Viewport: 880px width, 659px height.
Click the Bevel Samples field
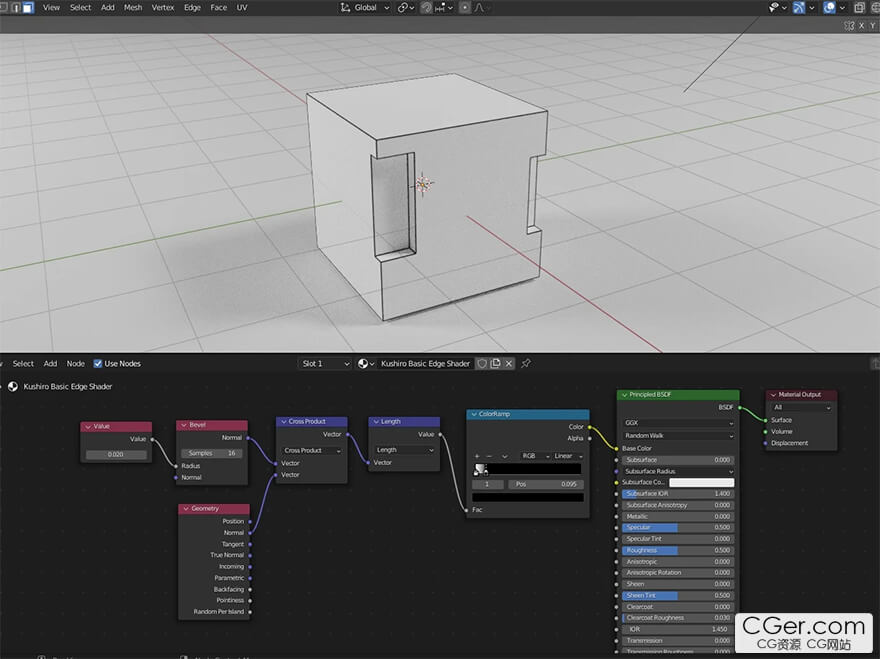point(211,453)
